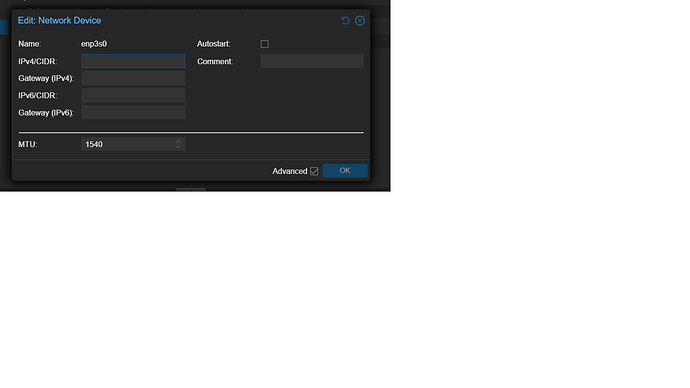Click the enp3s0 device name text

pyautogui.click(x=94, y=44)
